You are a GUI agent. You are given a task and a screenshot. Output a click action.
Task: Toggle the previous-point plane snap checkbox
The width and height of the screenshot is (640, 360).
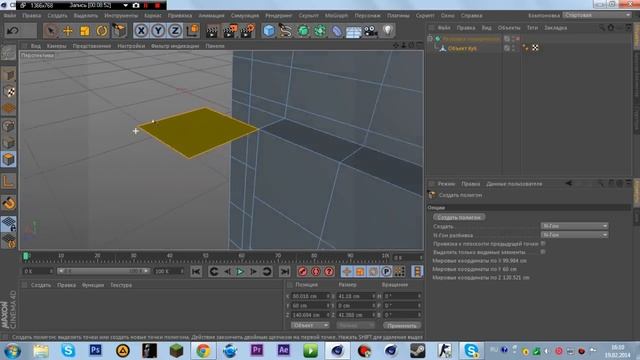tap(543, 243)
